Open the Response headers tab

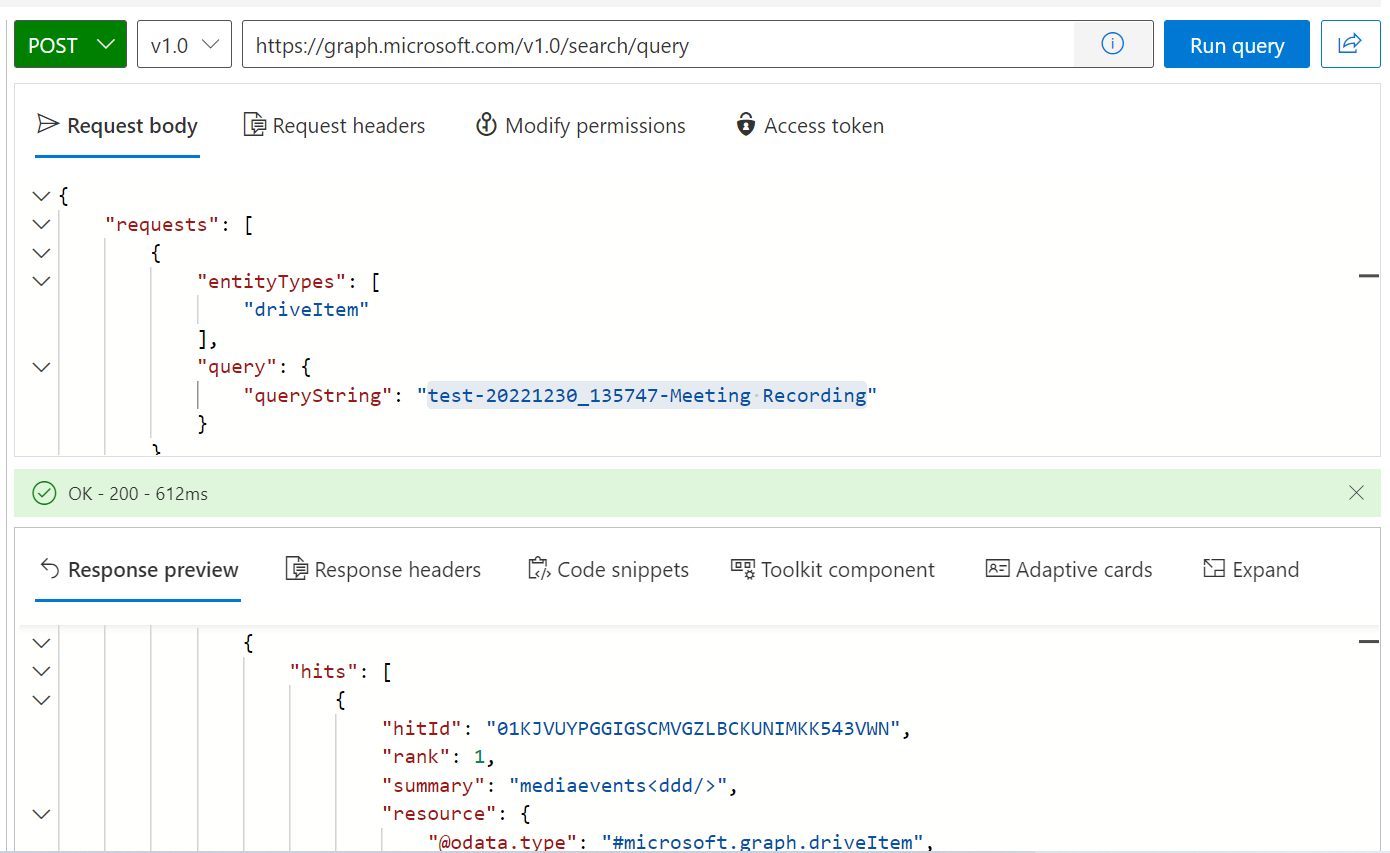click(x=383, y=570)
